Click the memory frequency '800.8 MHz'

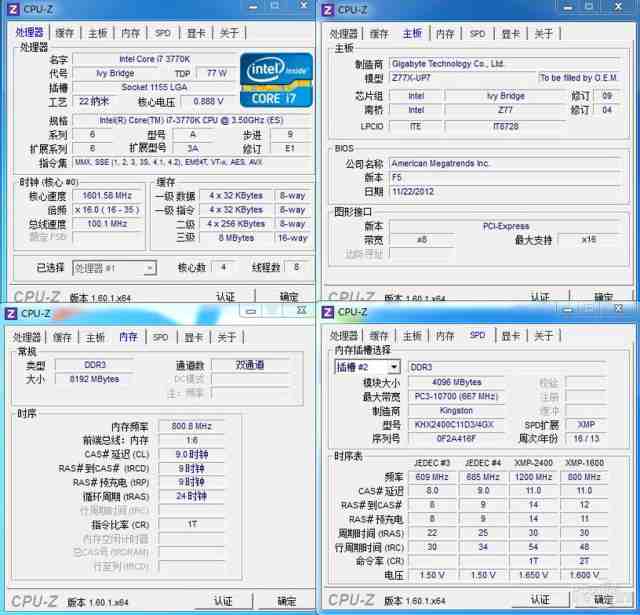(191, 426)
